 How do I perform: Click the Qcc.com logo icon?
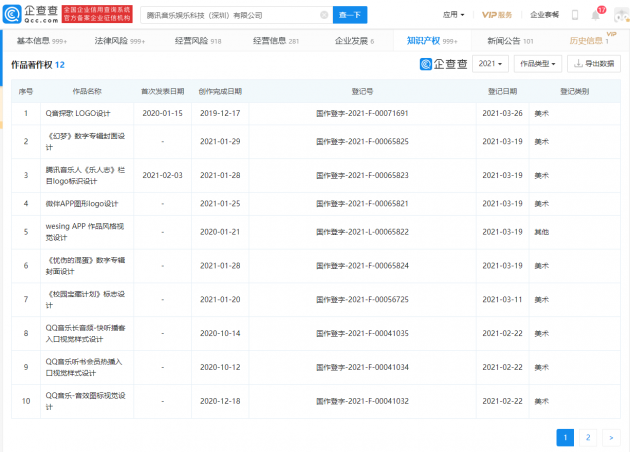[x=12, y=14]
